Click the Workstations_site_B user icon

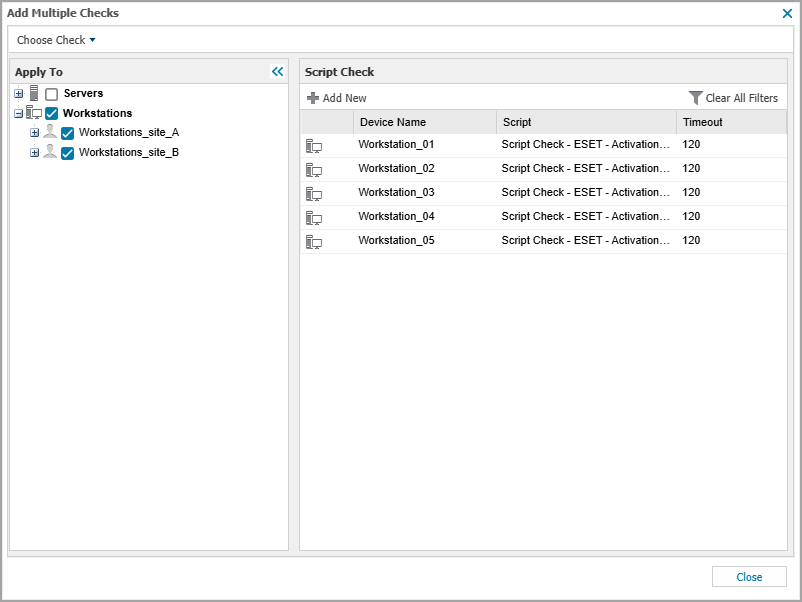[x=50, y=152]
